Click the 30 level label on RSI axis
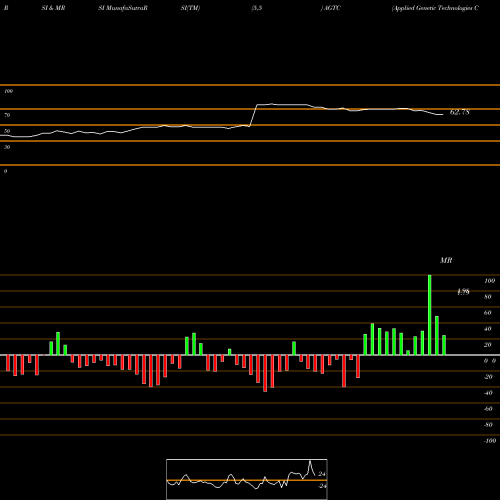This screenshot has width=500, height=500. pyautogui.click(x=7, y=147)
